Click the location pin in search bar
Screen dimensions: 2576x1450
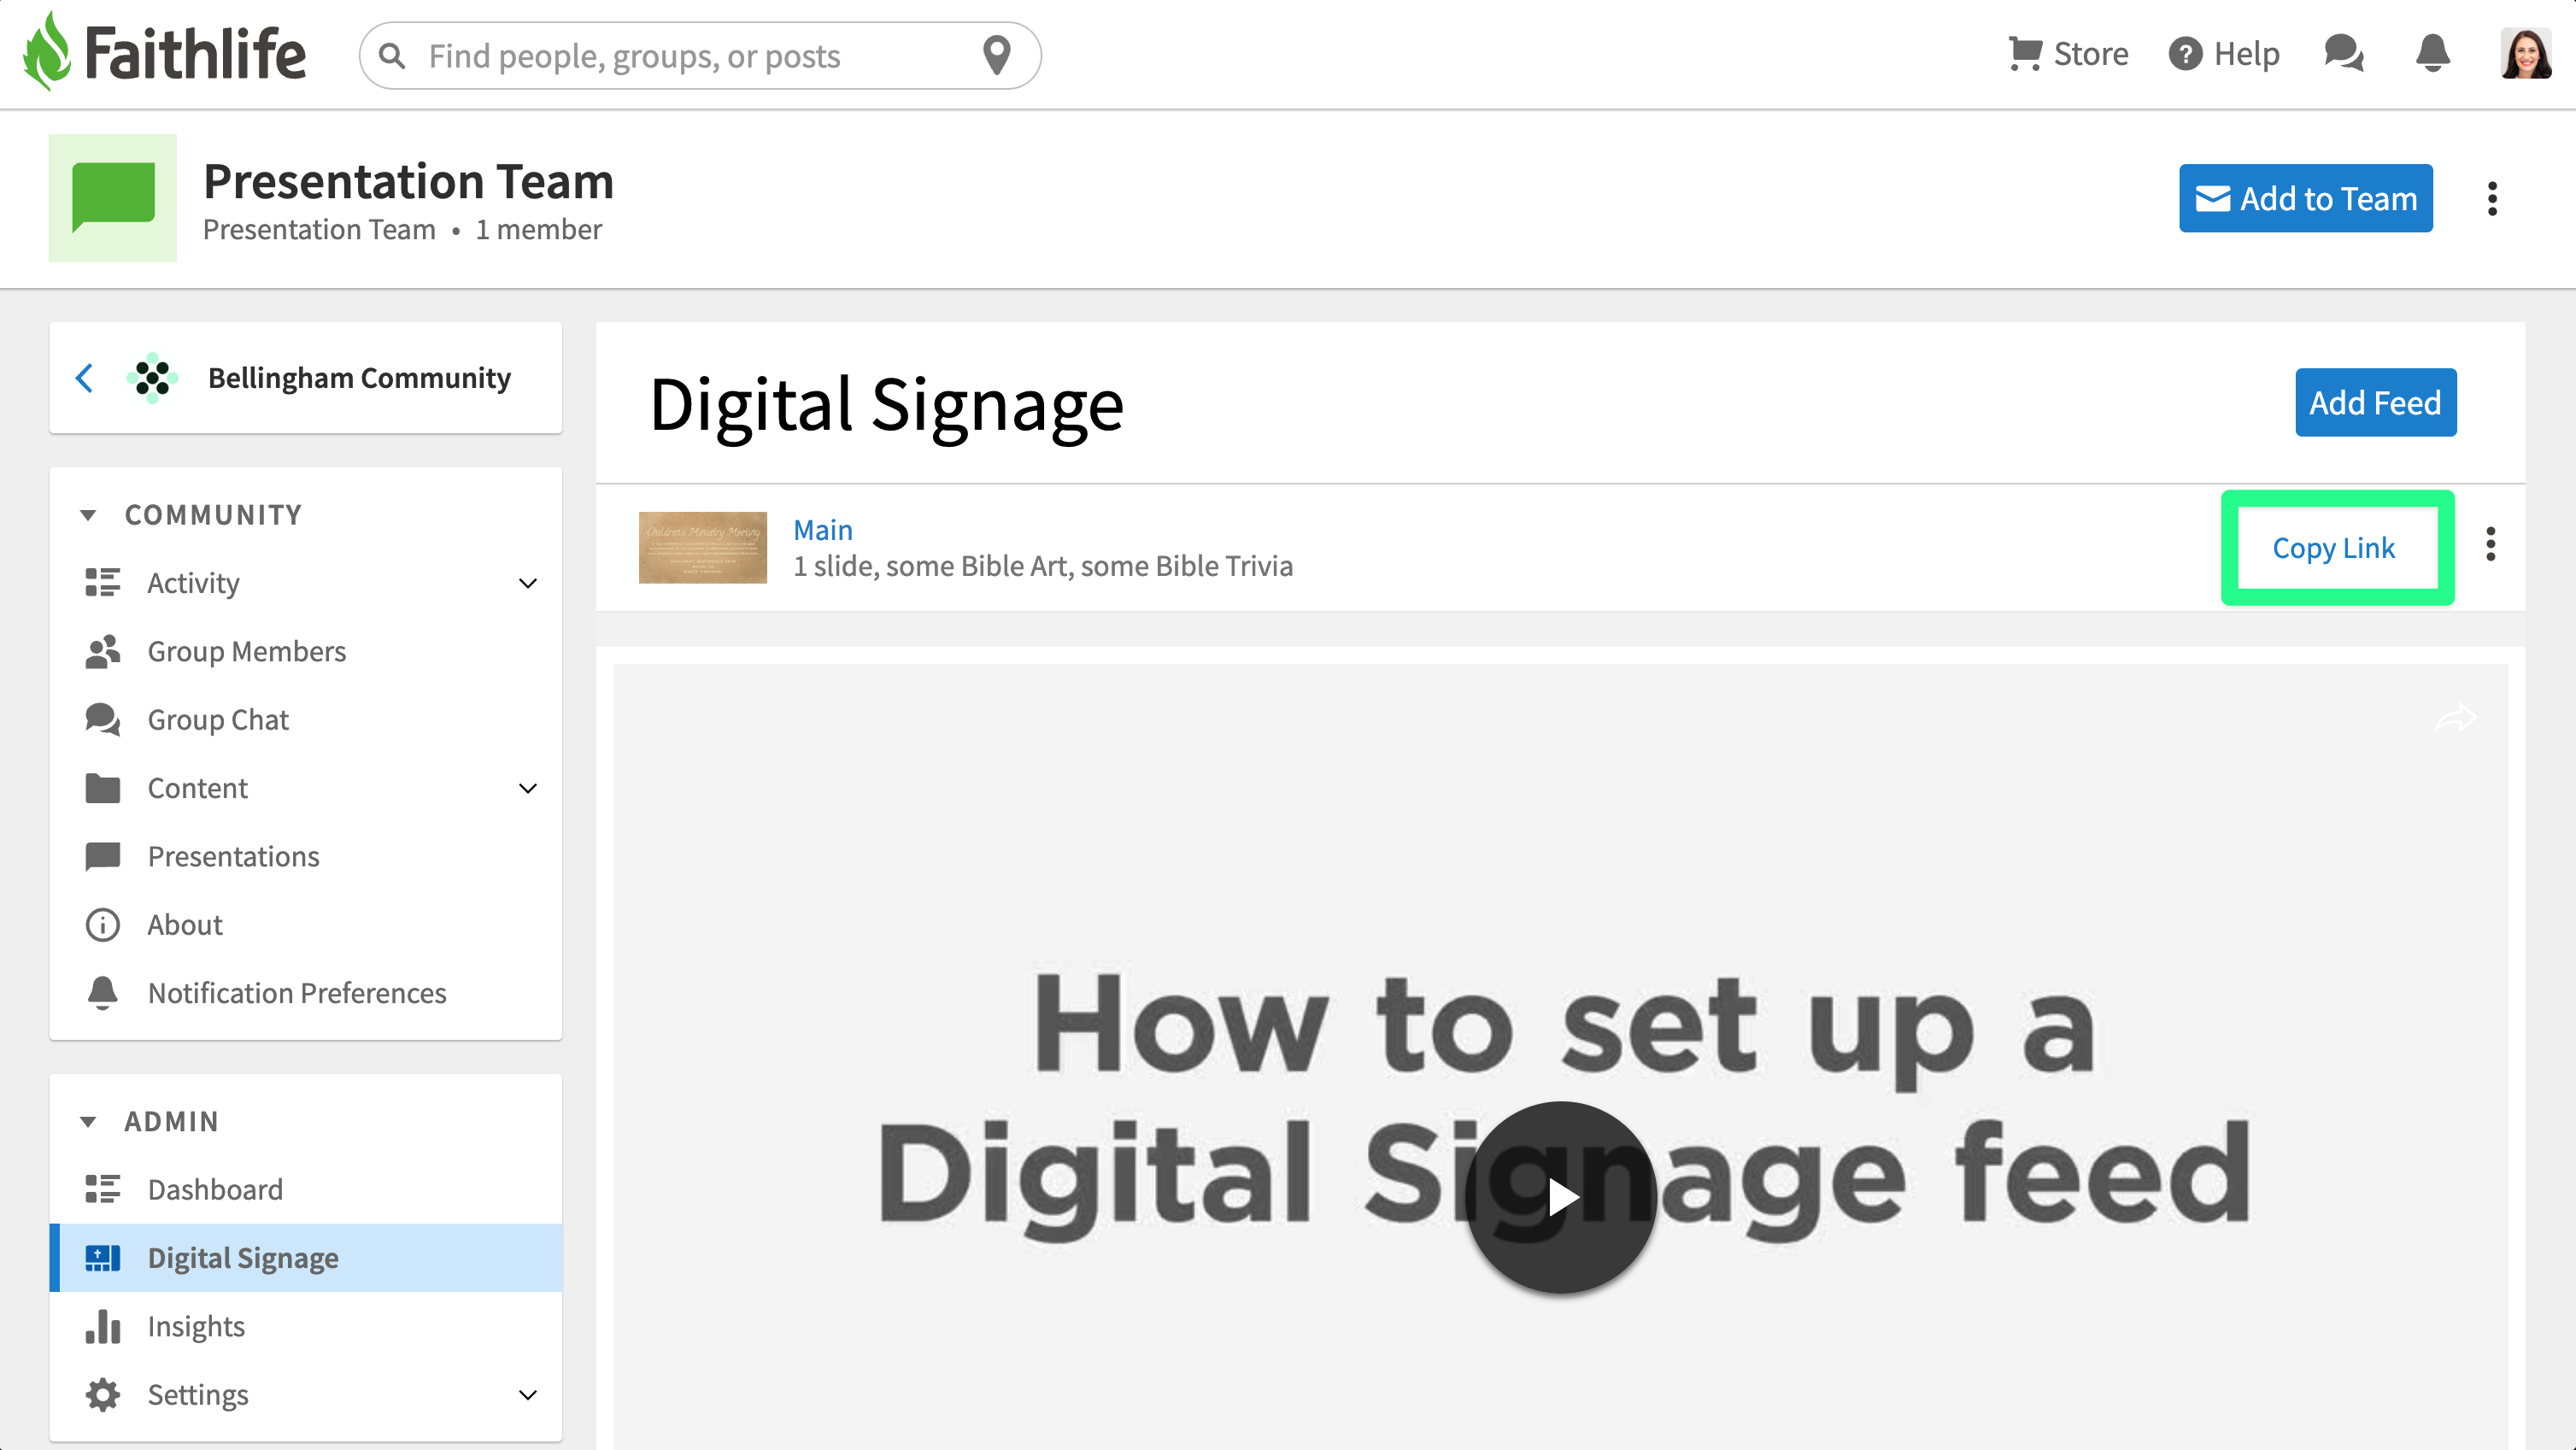click(x=996, y=55)
